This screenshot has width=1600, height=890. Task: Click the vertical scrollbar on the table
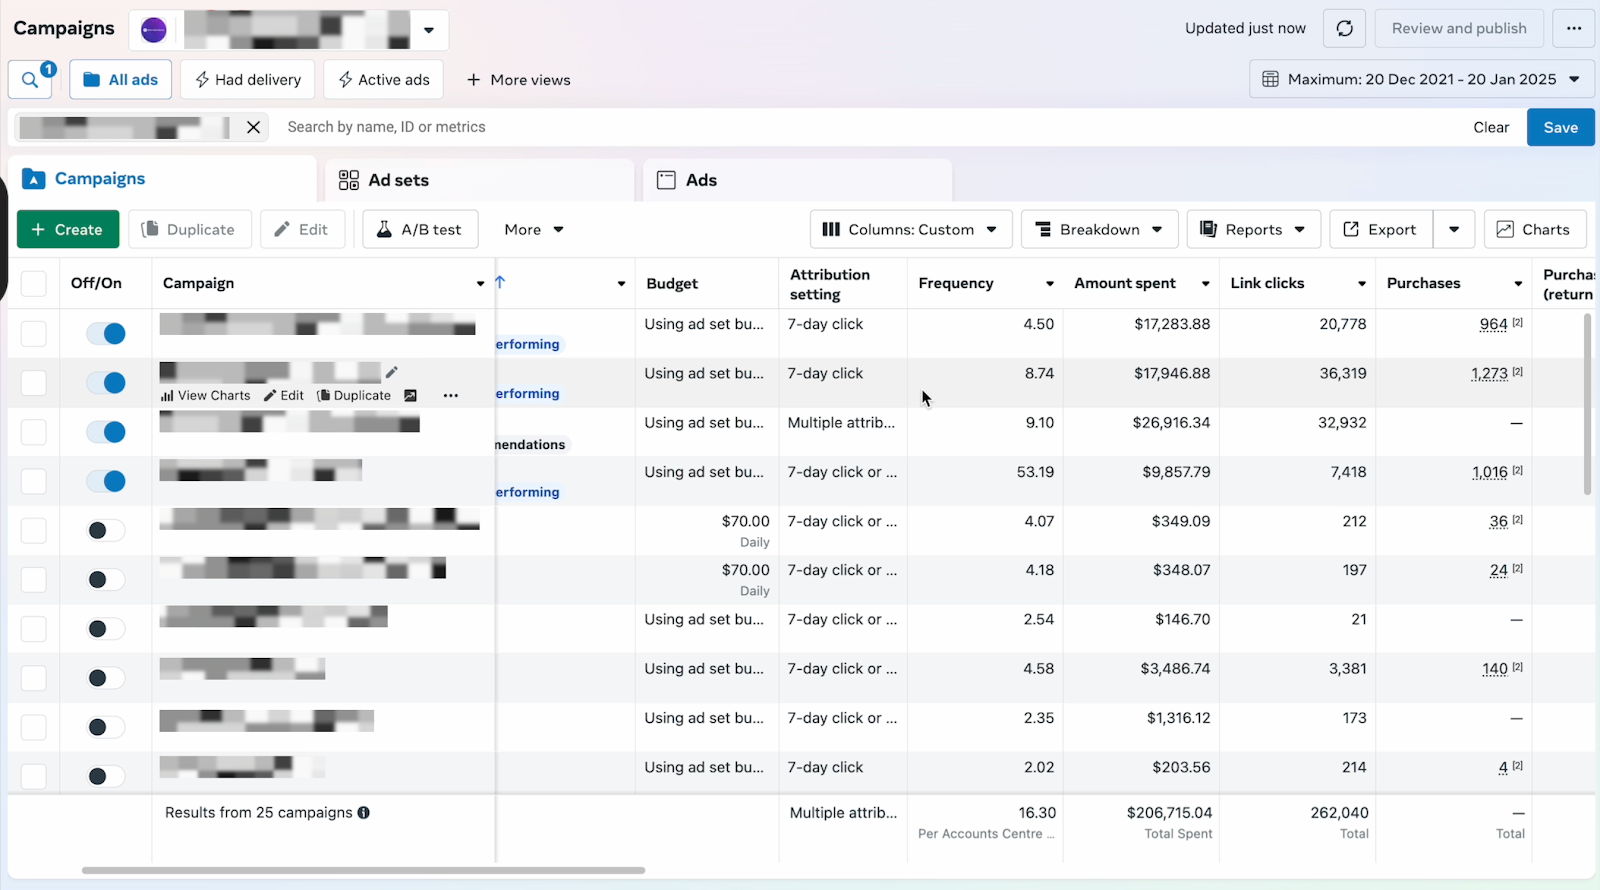(x=1587, y=404)
